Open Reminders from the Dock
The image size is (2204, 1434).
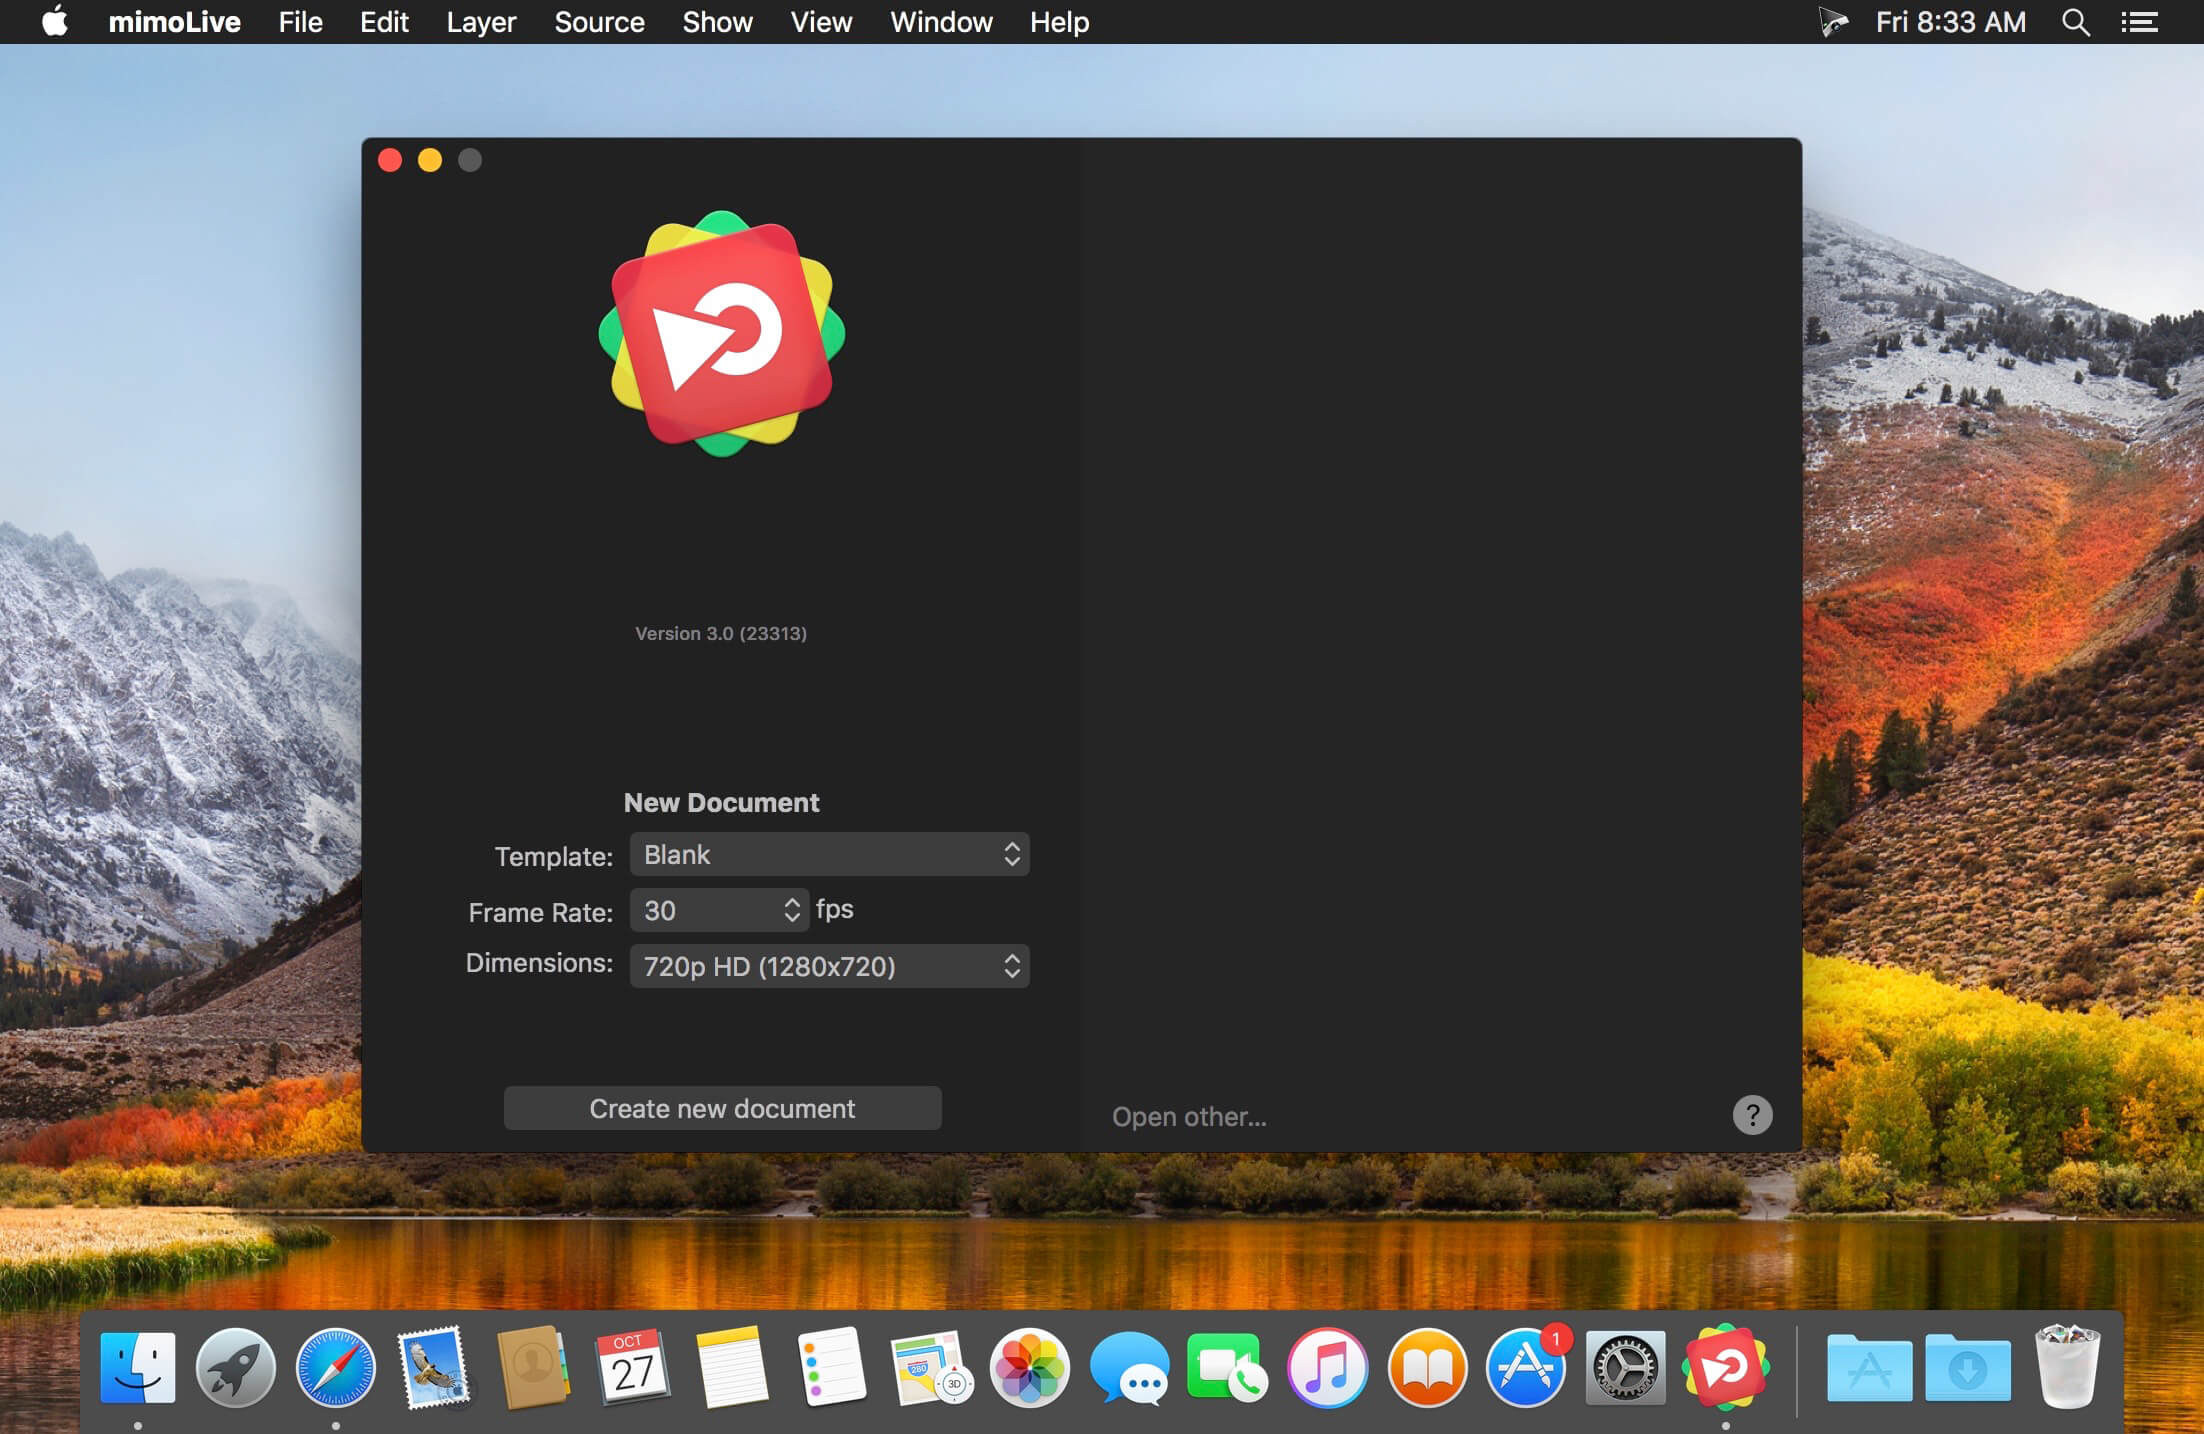(831, 1367)
